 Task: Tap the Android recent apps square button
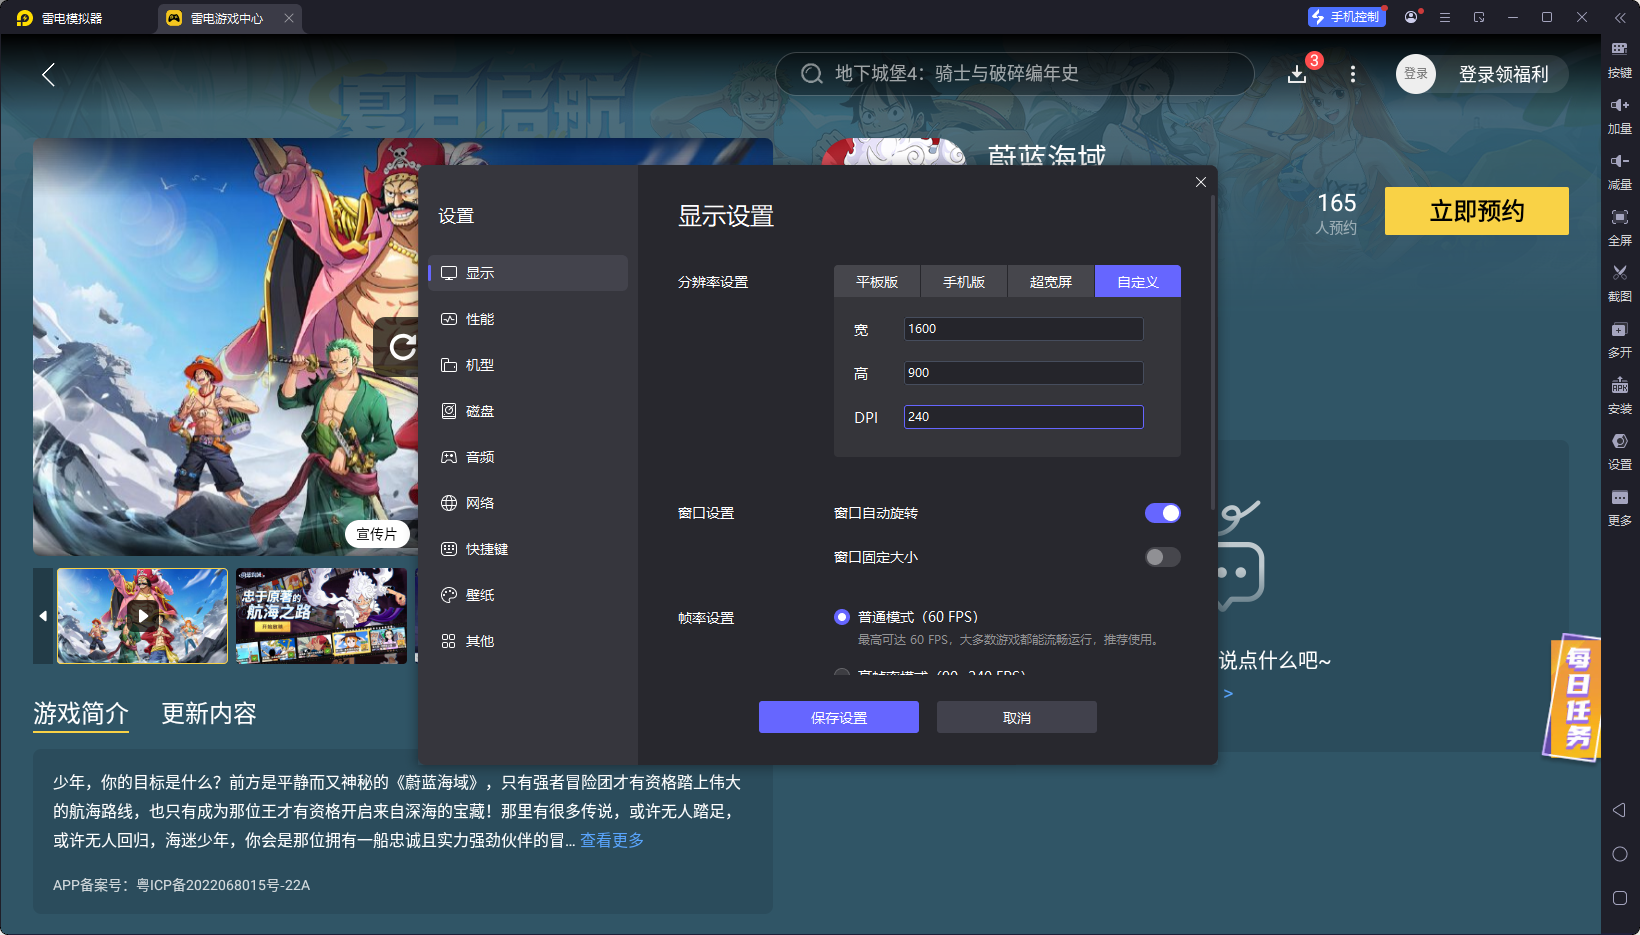tap(1619, 898)
